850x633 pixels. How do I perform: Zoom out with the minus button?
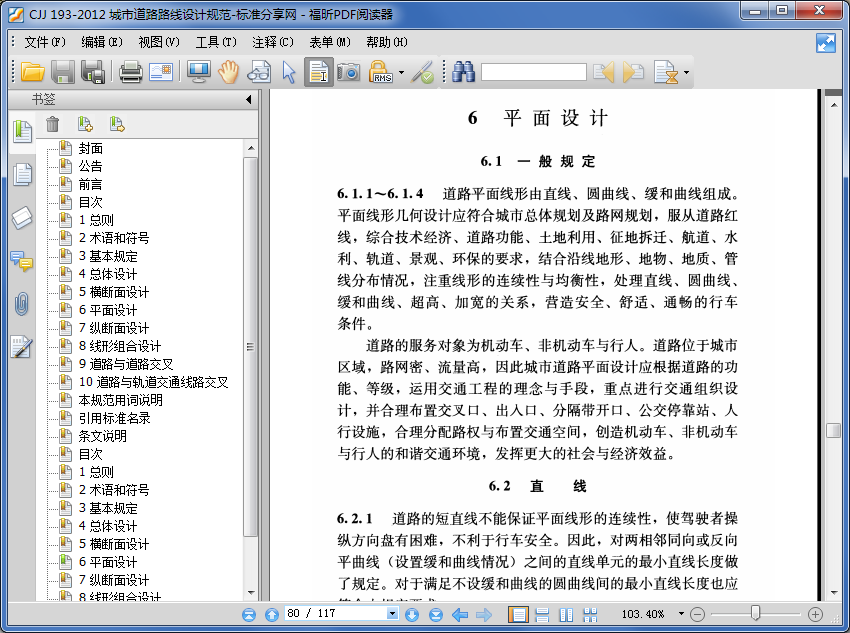[x=698, y=614]
